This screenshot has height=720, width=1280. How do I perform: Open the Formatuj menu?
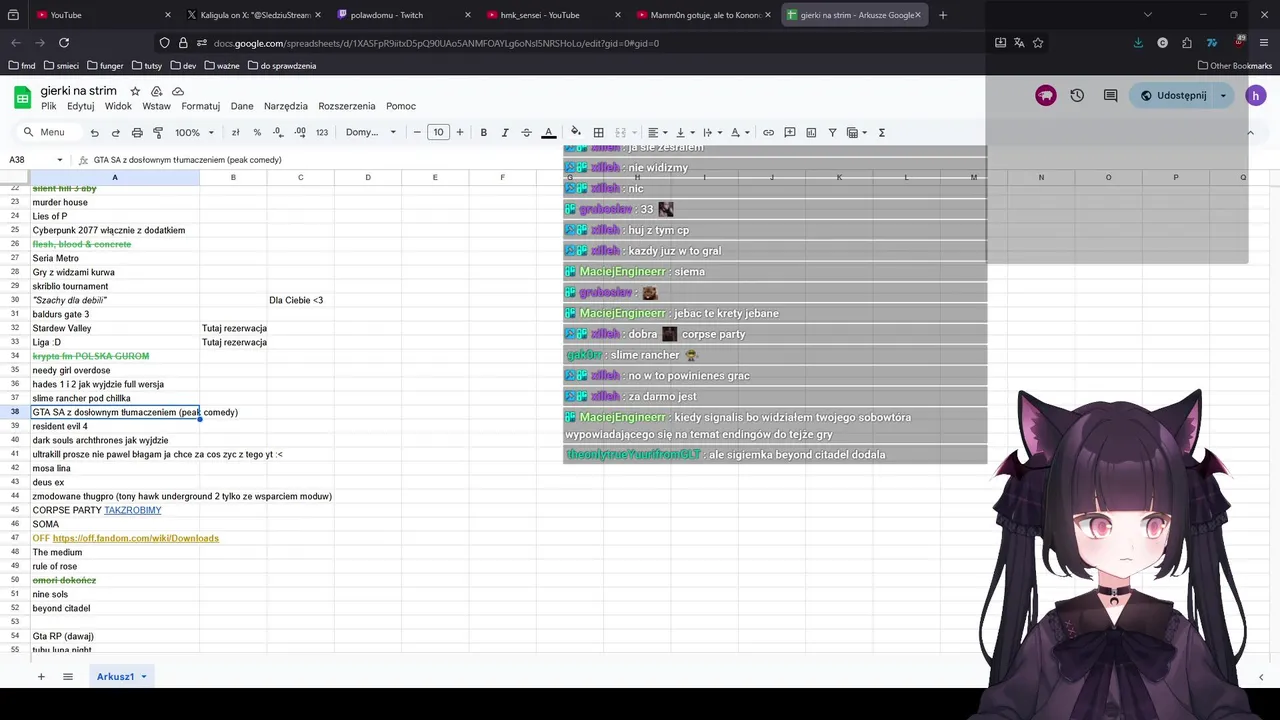[200, 106]
